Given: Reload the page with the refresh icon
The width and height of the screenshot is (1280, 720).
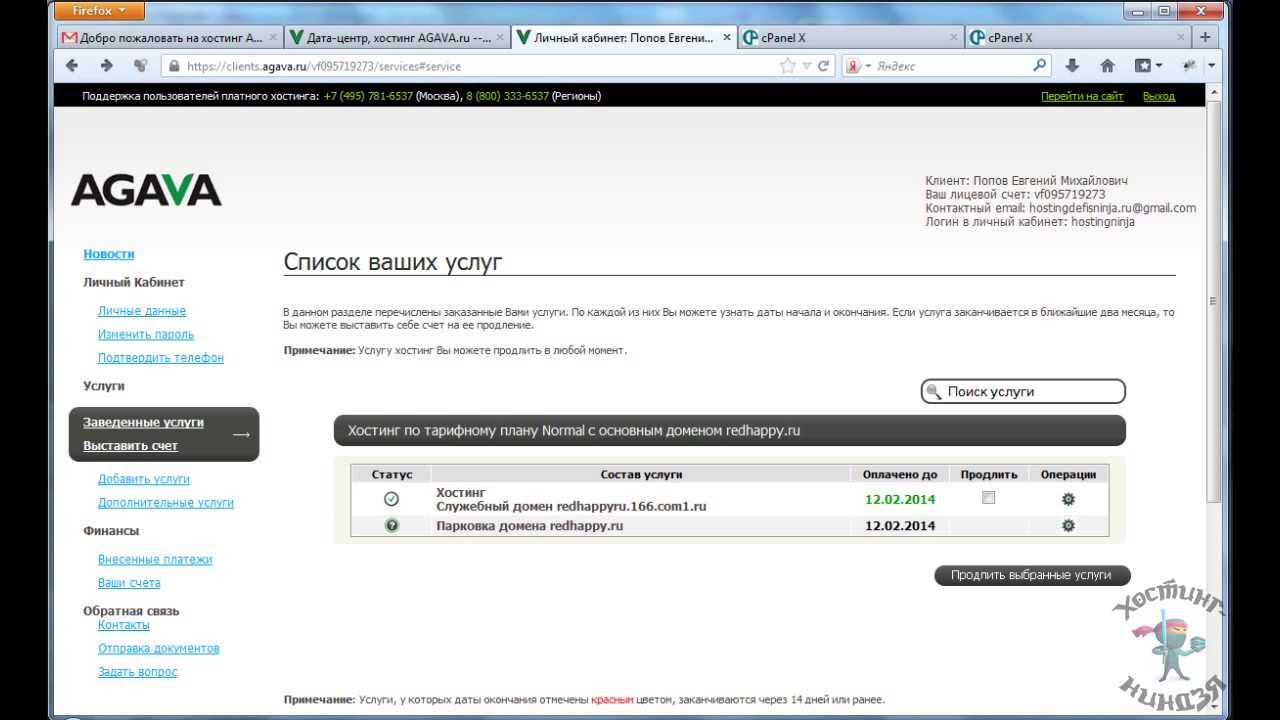Looking at the screenshot, I should click(824, 66).
